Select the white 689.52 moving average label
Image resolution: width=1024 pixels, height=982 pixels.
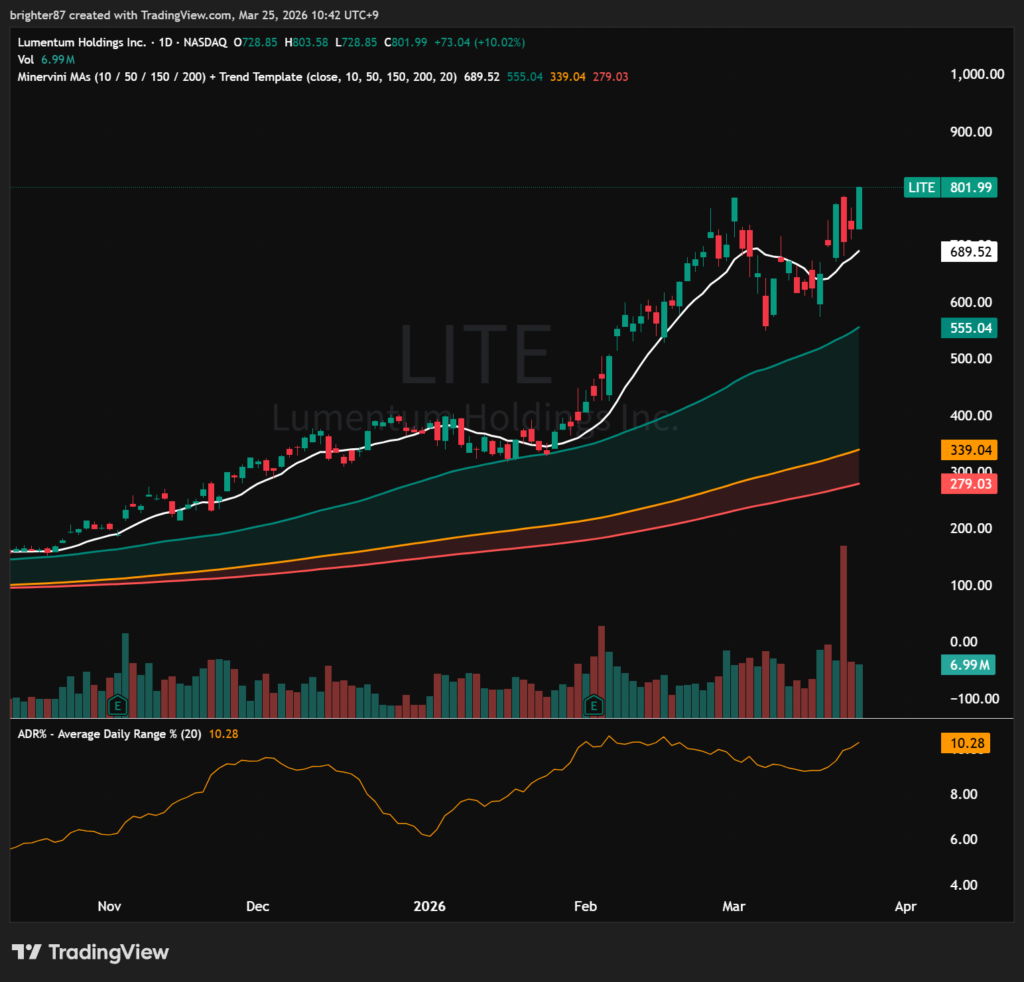pyautogui.click(x=969, y=252)
